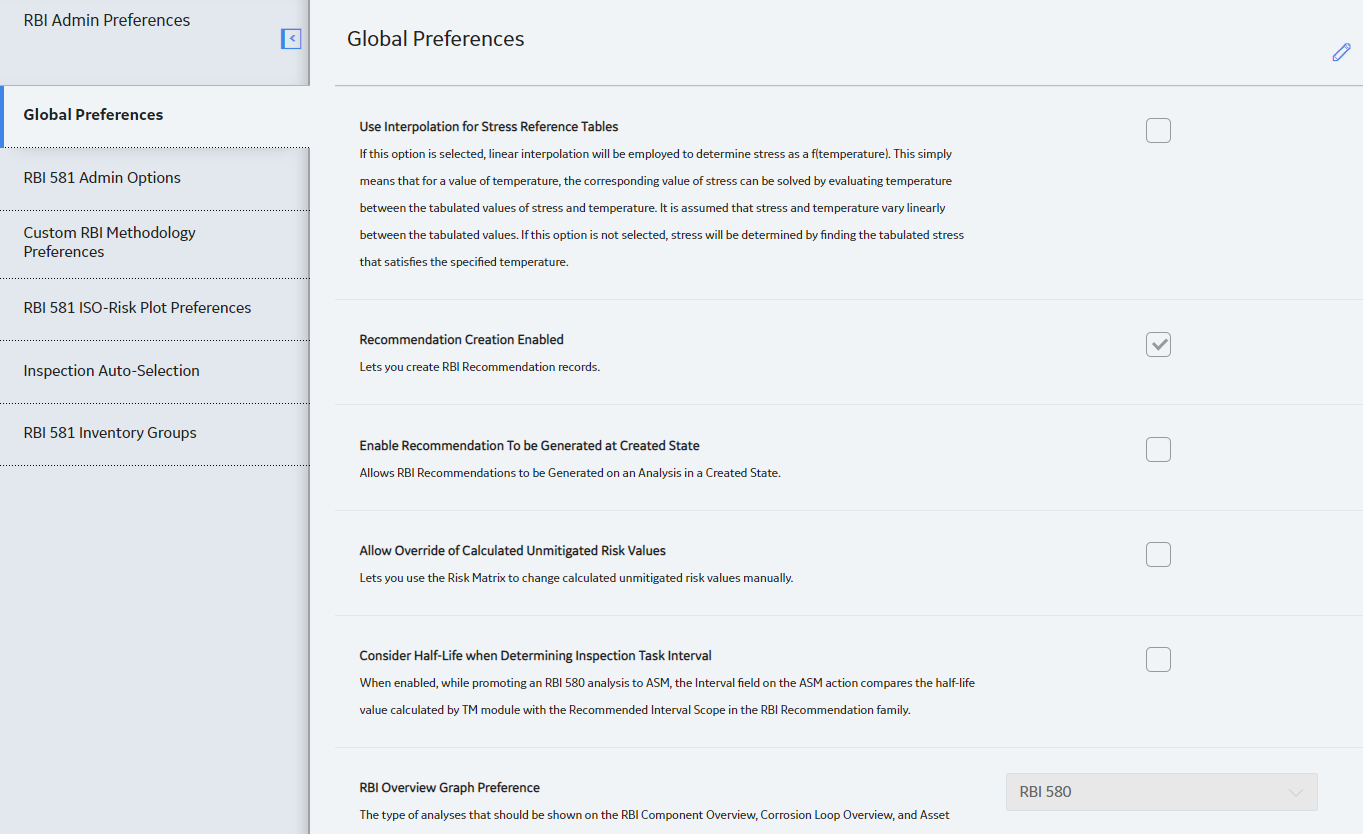The width and height of the screenshot is (1363, 834).
Task: Open RBI 581 ISO-Risk Plot Preferences
Action: (x=155, y=309)
